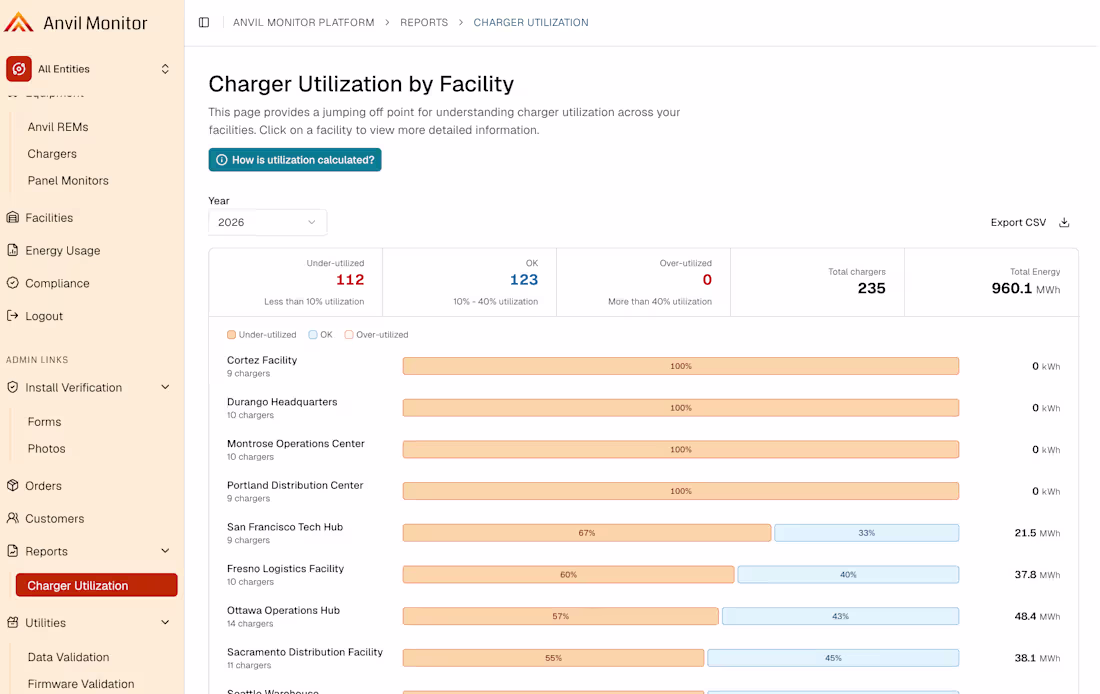Open the Year 2026 dropdown
1100x694 pixels.
(267, 222)
